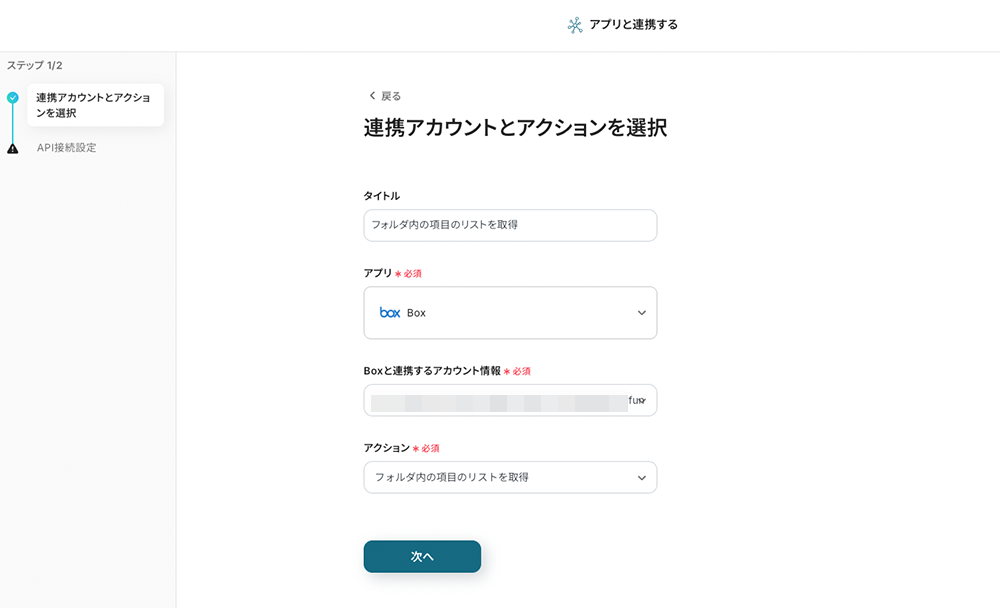The height and width of the screenshot is (608, 1000).
Task: Click the teal checkmark step icon
Action: click(x=13, y=98)
